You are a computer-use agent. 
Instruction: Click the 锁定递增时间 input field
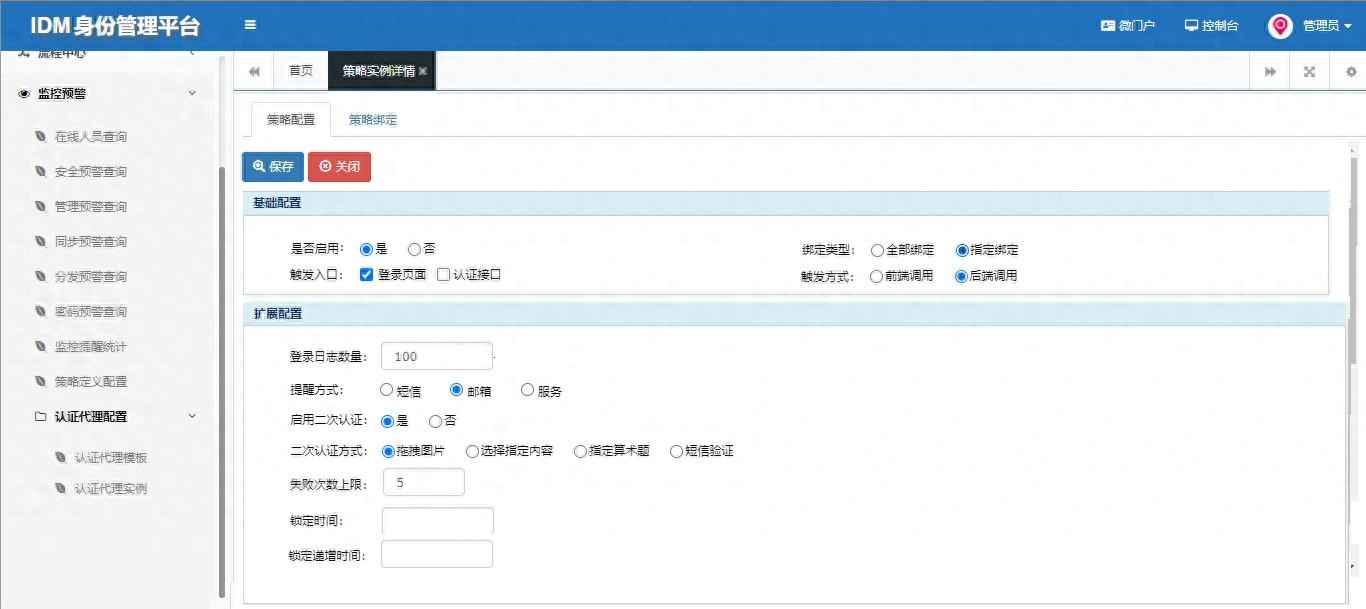tap(437, 554)
